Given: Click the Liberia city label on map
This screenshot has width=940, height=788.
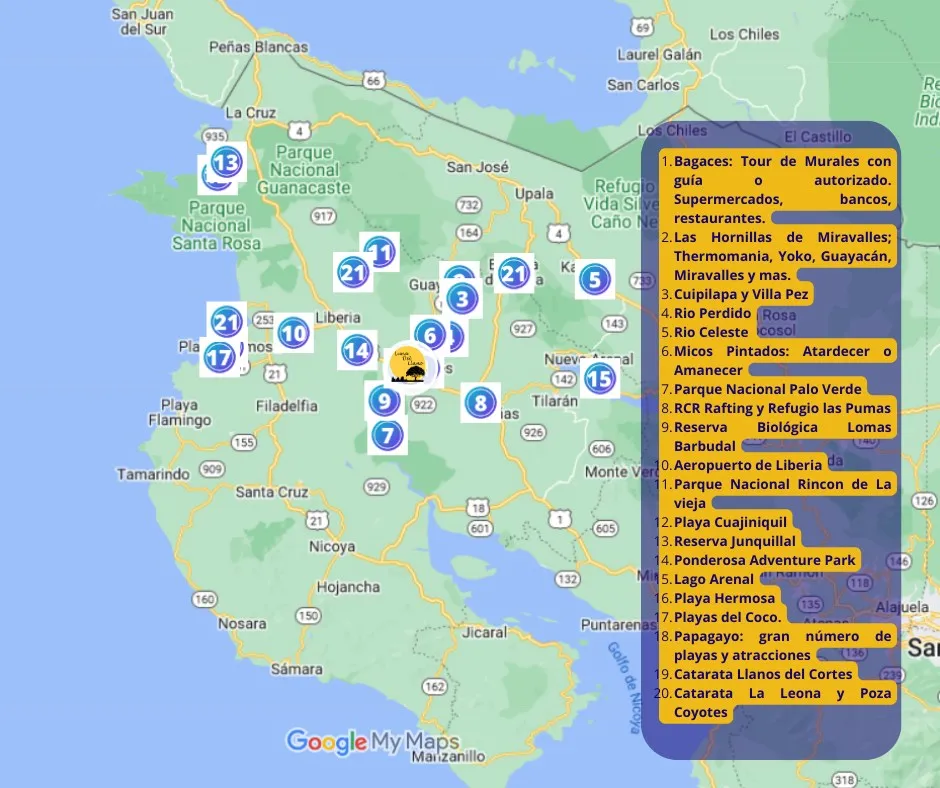Looking at the screenshot, I should point(338,317).
